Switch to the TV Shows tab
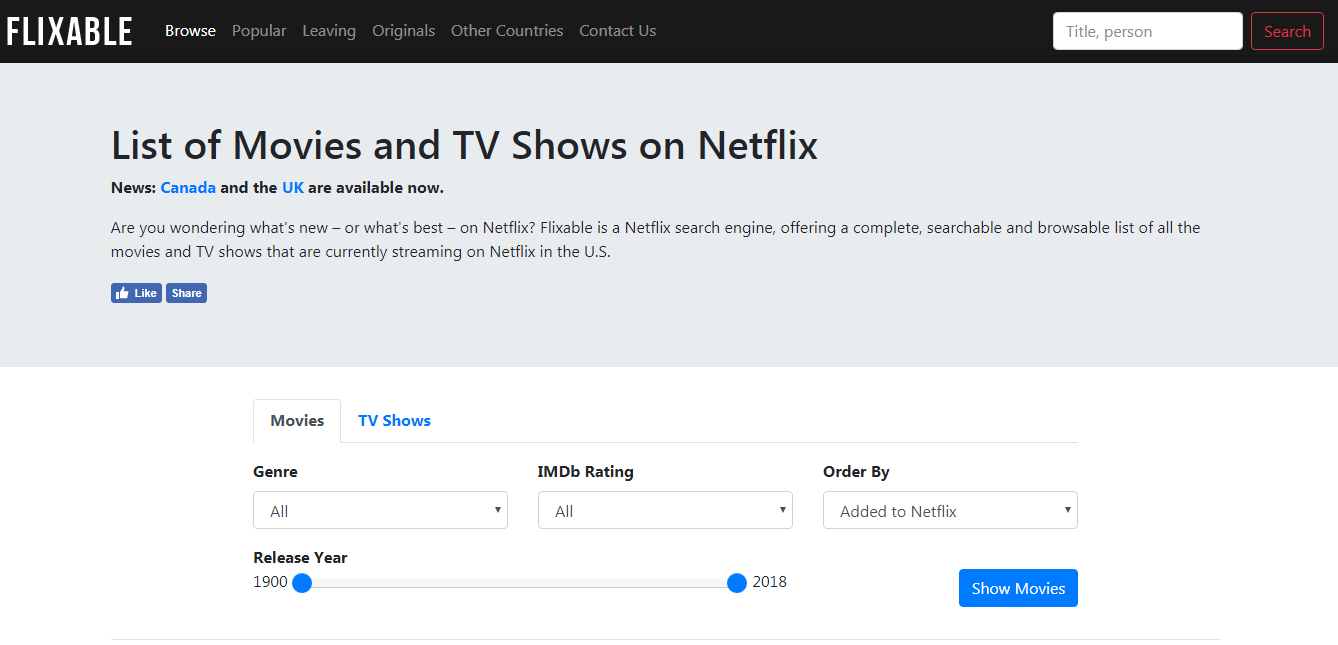This screenshot has width=1338, height=645. pyautogui.click(x=394, y=420)
